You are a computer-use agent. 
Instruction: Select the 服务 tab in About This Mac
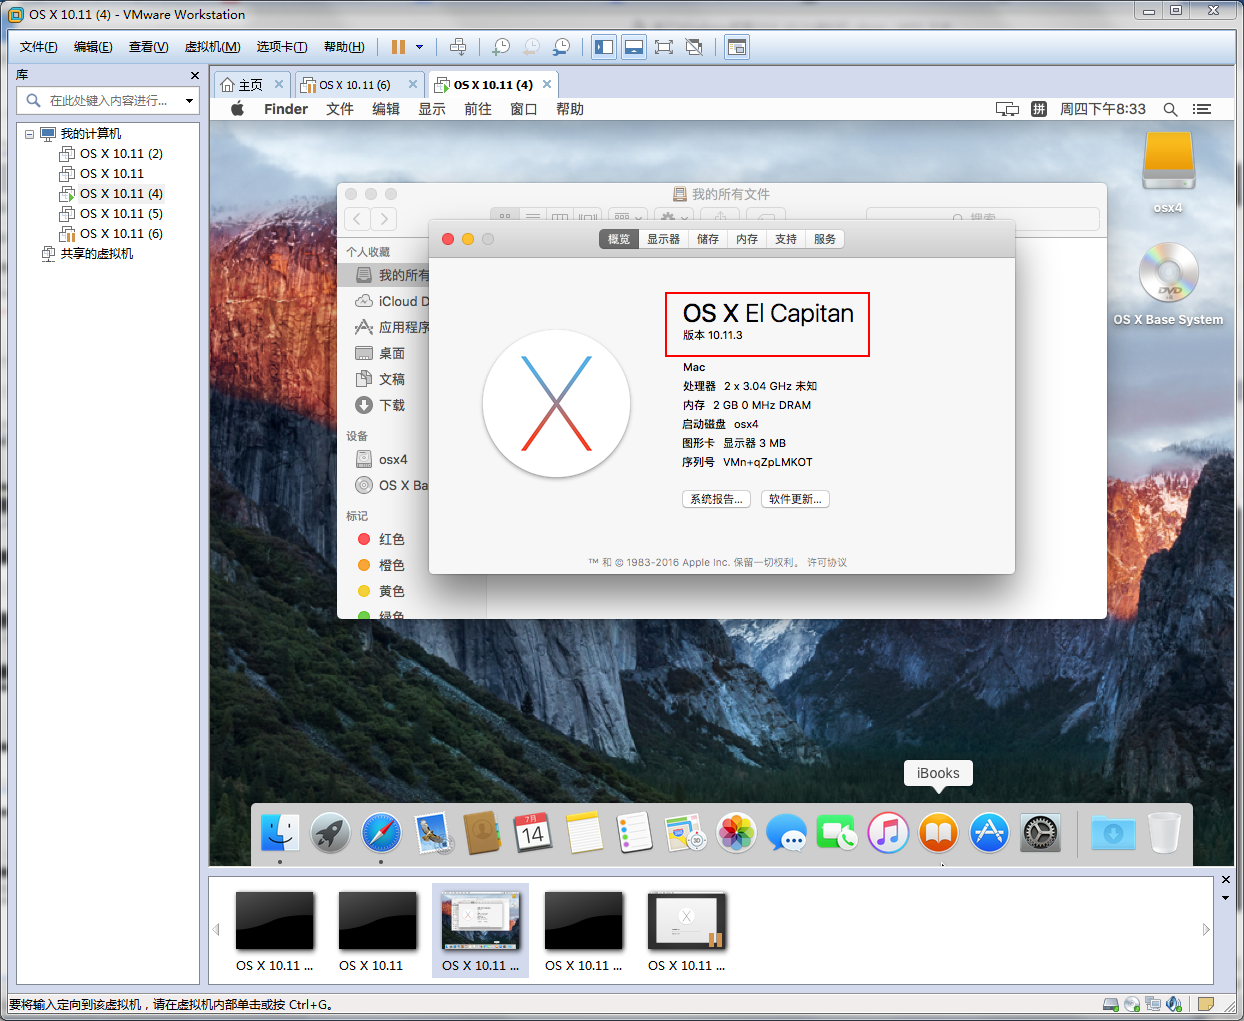(825, 239)
